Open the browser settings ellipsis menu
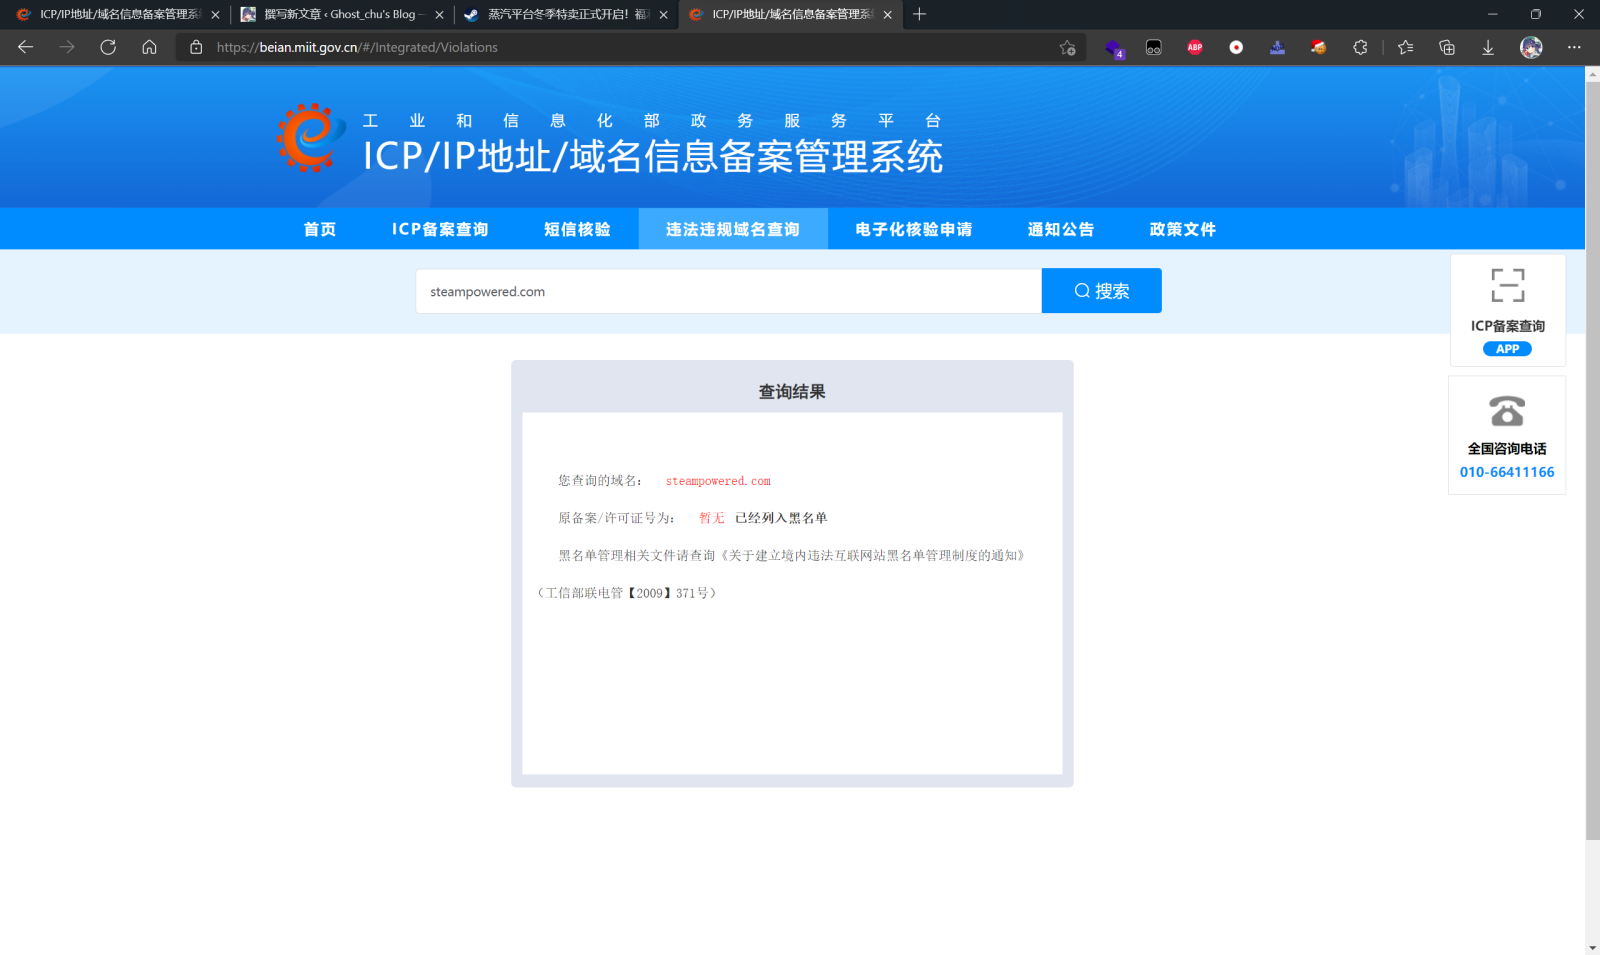Viewport: 1600px width, 955px height. (1574, 47)
